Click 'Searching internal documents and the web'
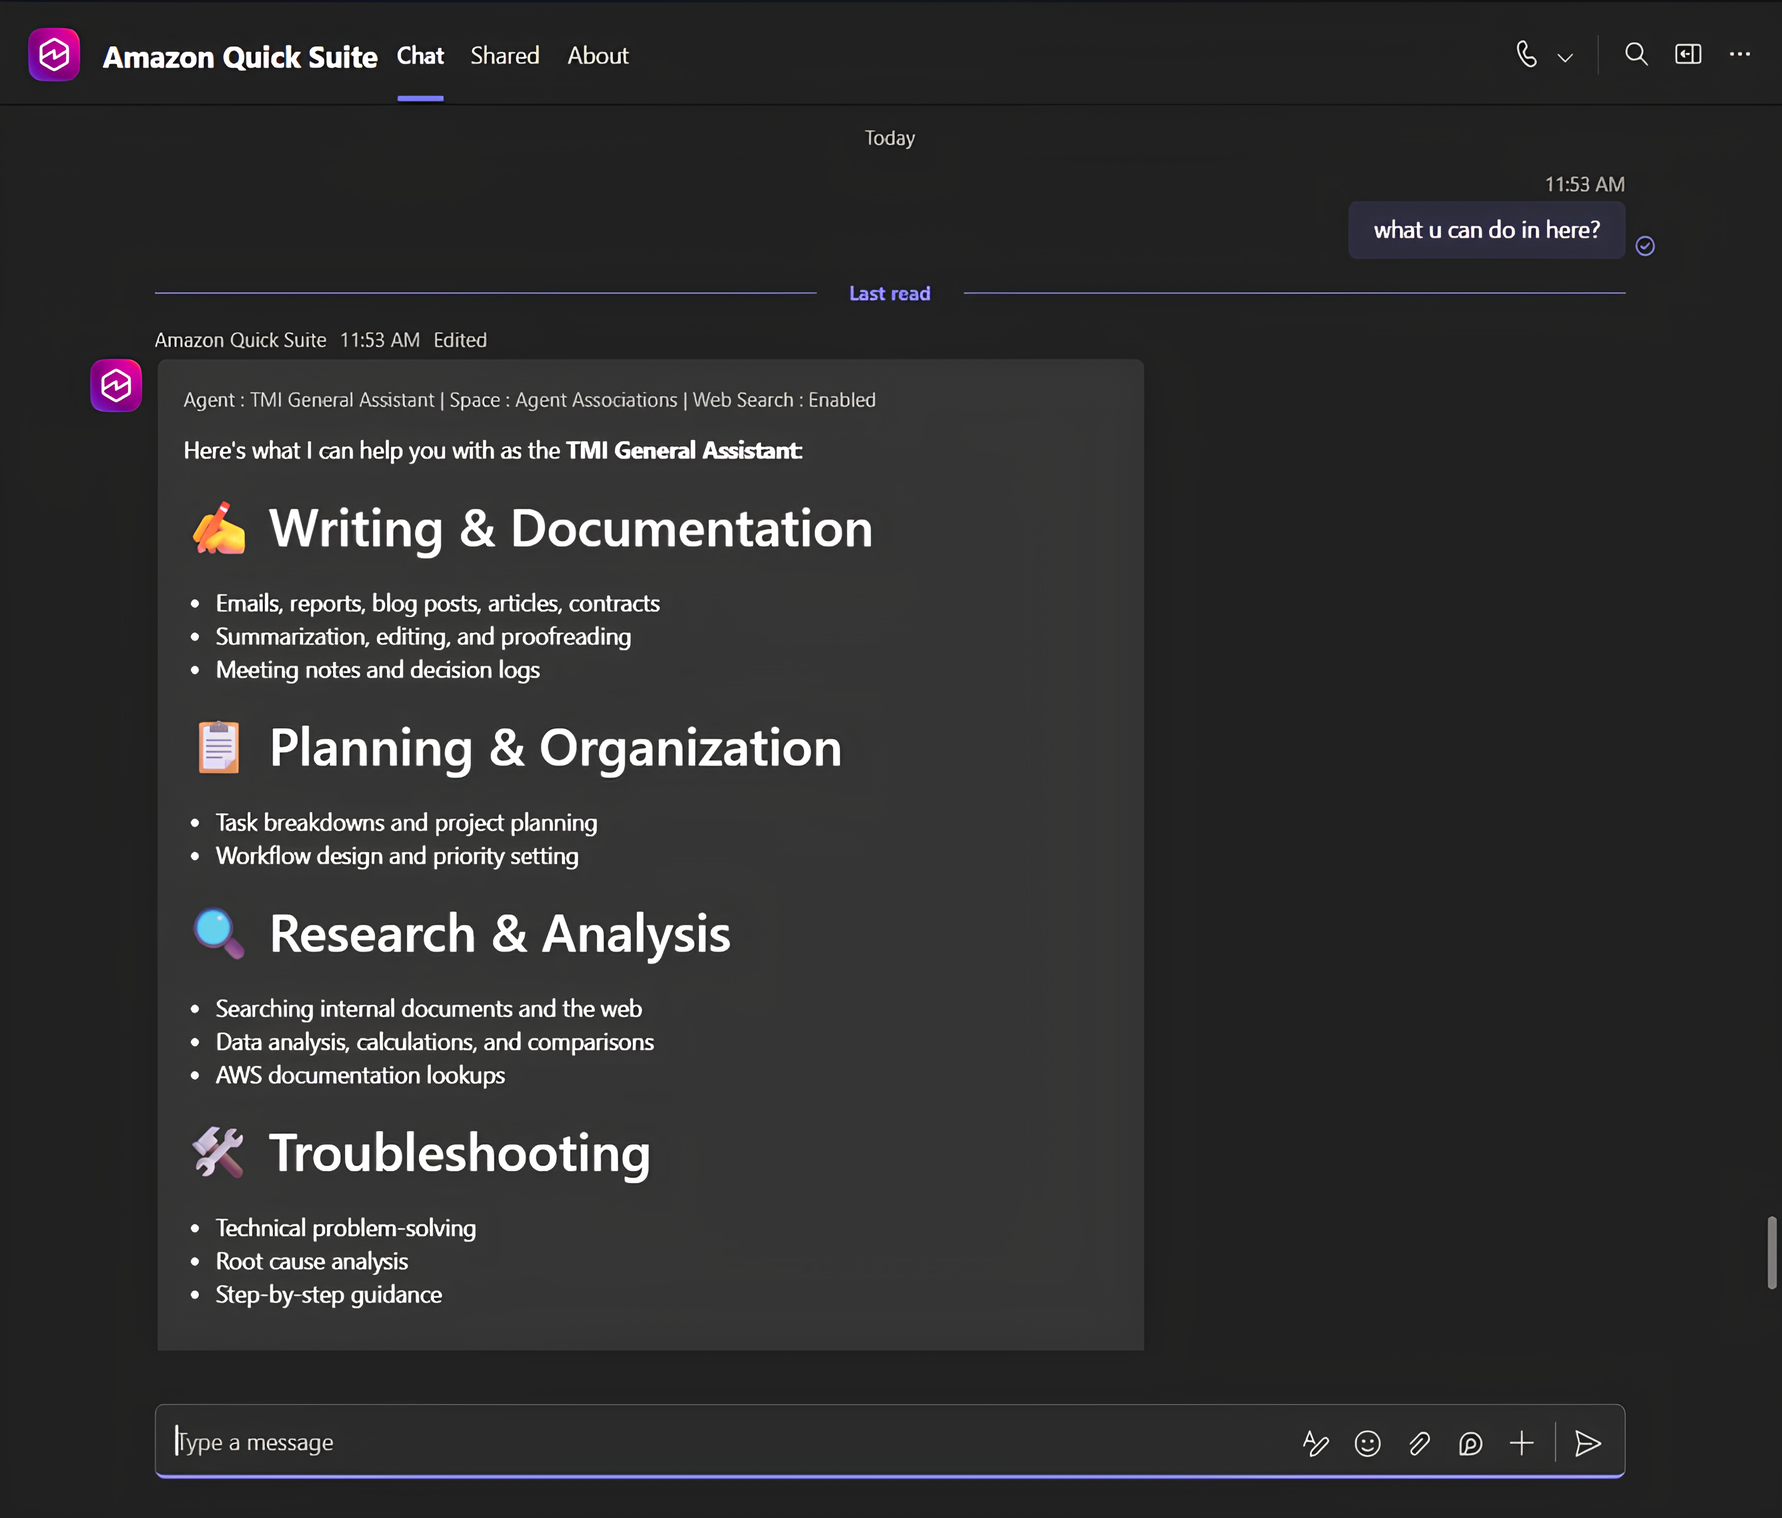 tap(429, 1008)
